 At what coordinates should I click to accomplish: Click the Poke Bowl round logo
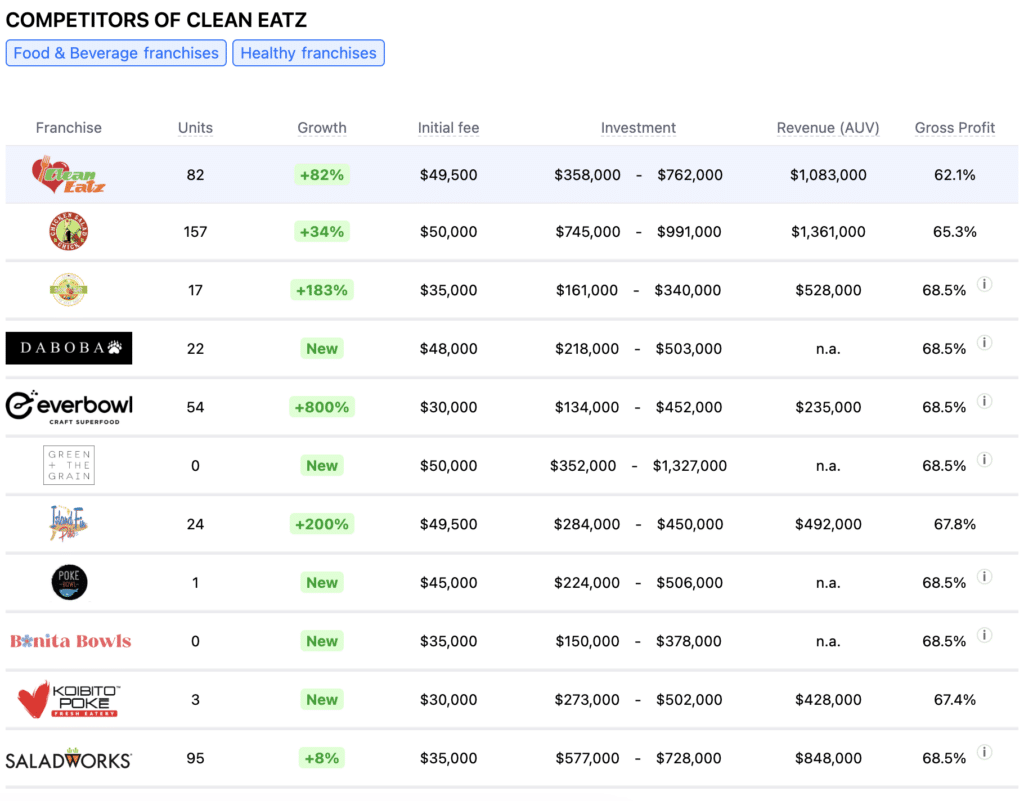point(69,582)
